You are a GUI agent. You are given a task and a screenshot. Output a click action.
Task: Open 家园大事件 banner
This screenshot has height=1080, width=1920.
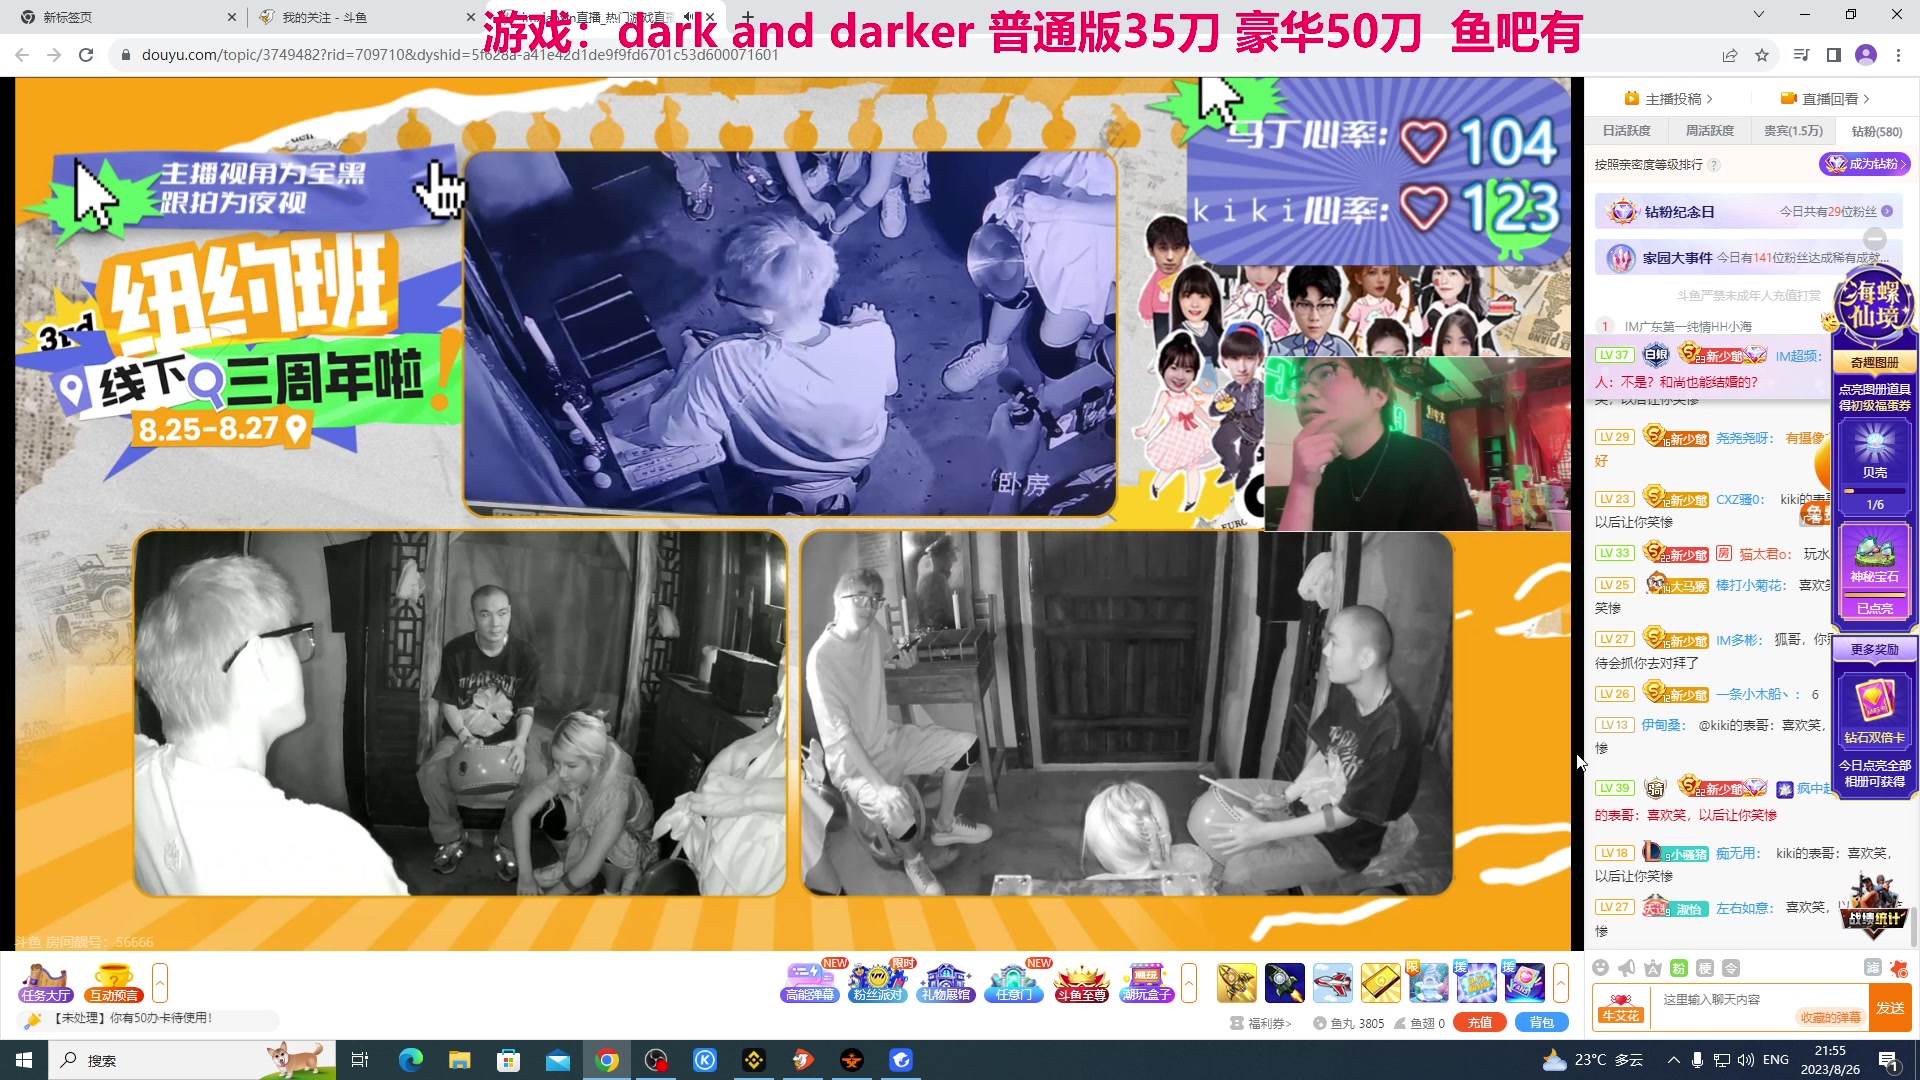click(x=1750, y=258)
